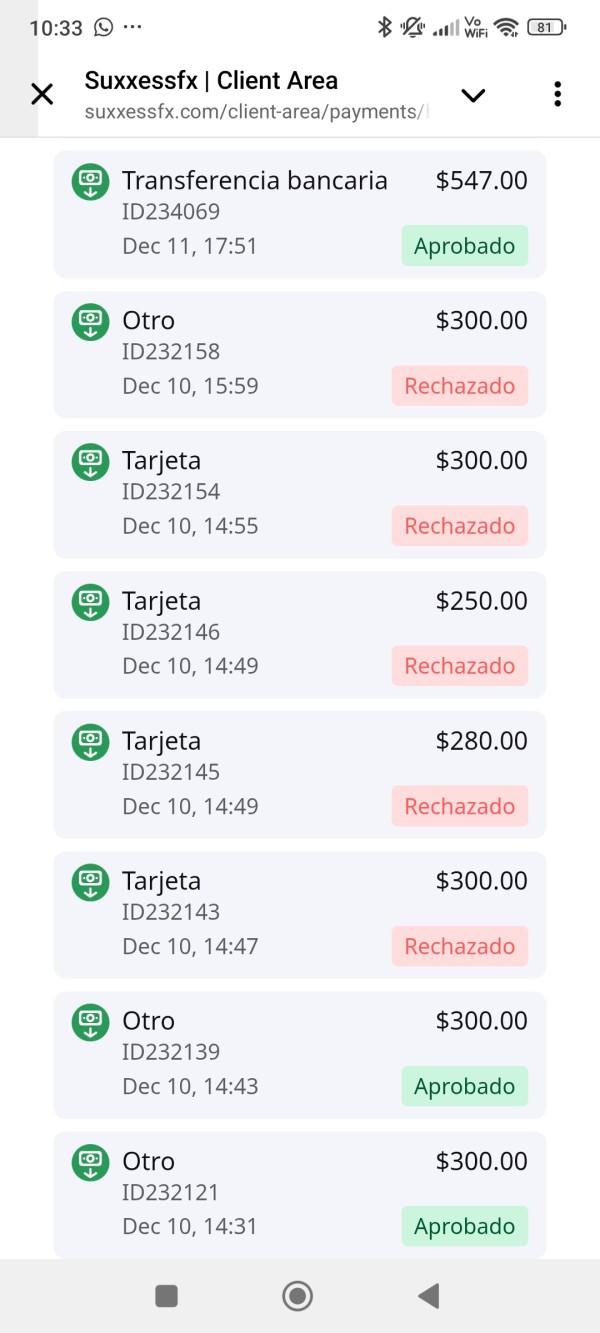Tap deposit icon for ID232158 Otro entry
The width and height of the screenshot is (600, 1333).
pos(90,322)
